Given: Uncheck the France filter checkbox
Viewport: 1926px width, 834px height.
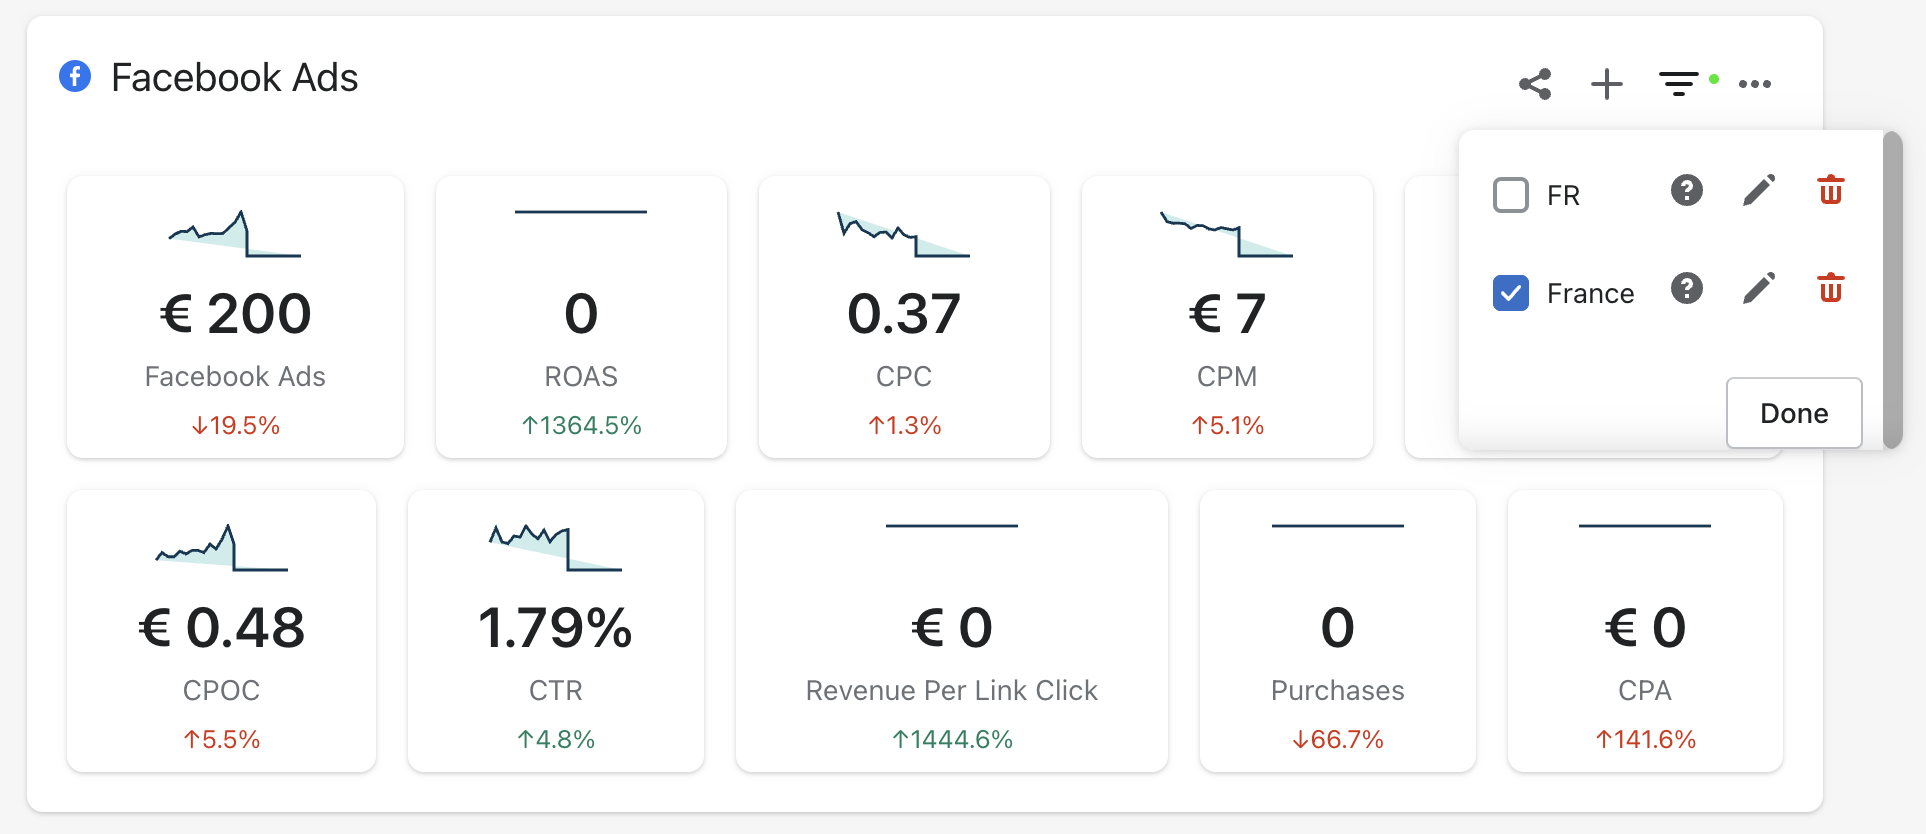Looking at the screenshot, I should (1511, 293).
